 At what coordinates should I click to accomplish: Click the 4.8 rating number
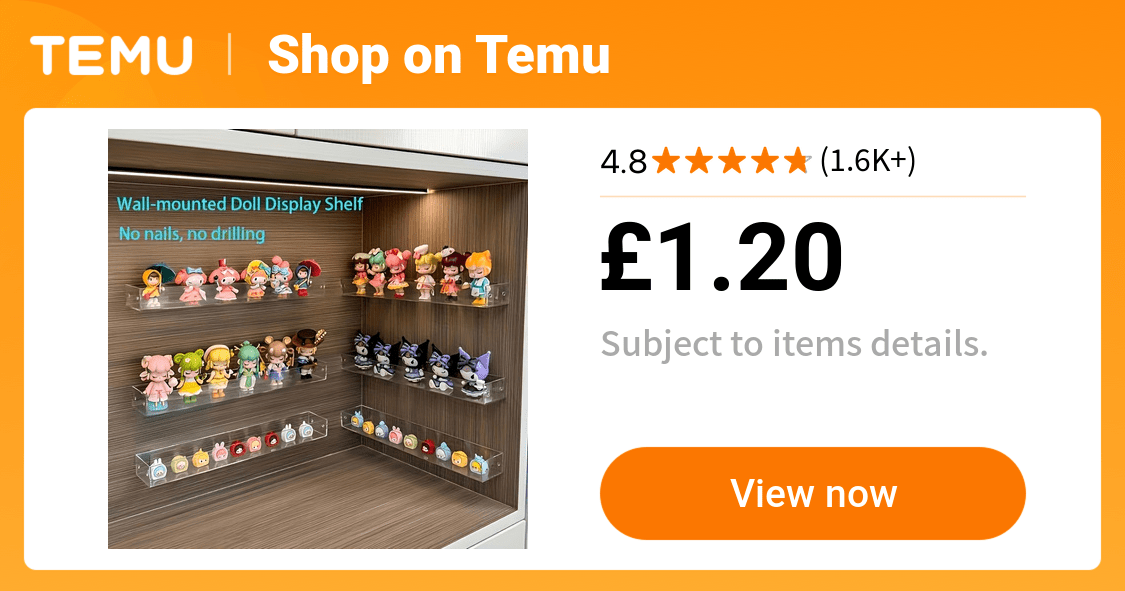coord(623,162)
